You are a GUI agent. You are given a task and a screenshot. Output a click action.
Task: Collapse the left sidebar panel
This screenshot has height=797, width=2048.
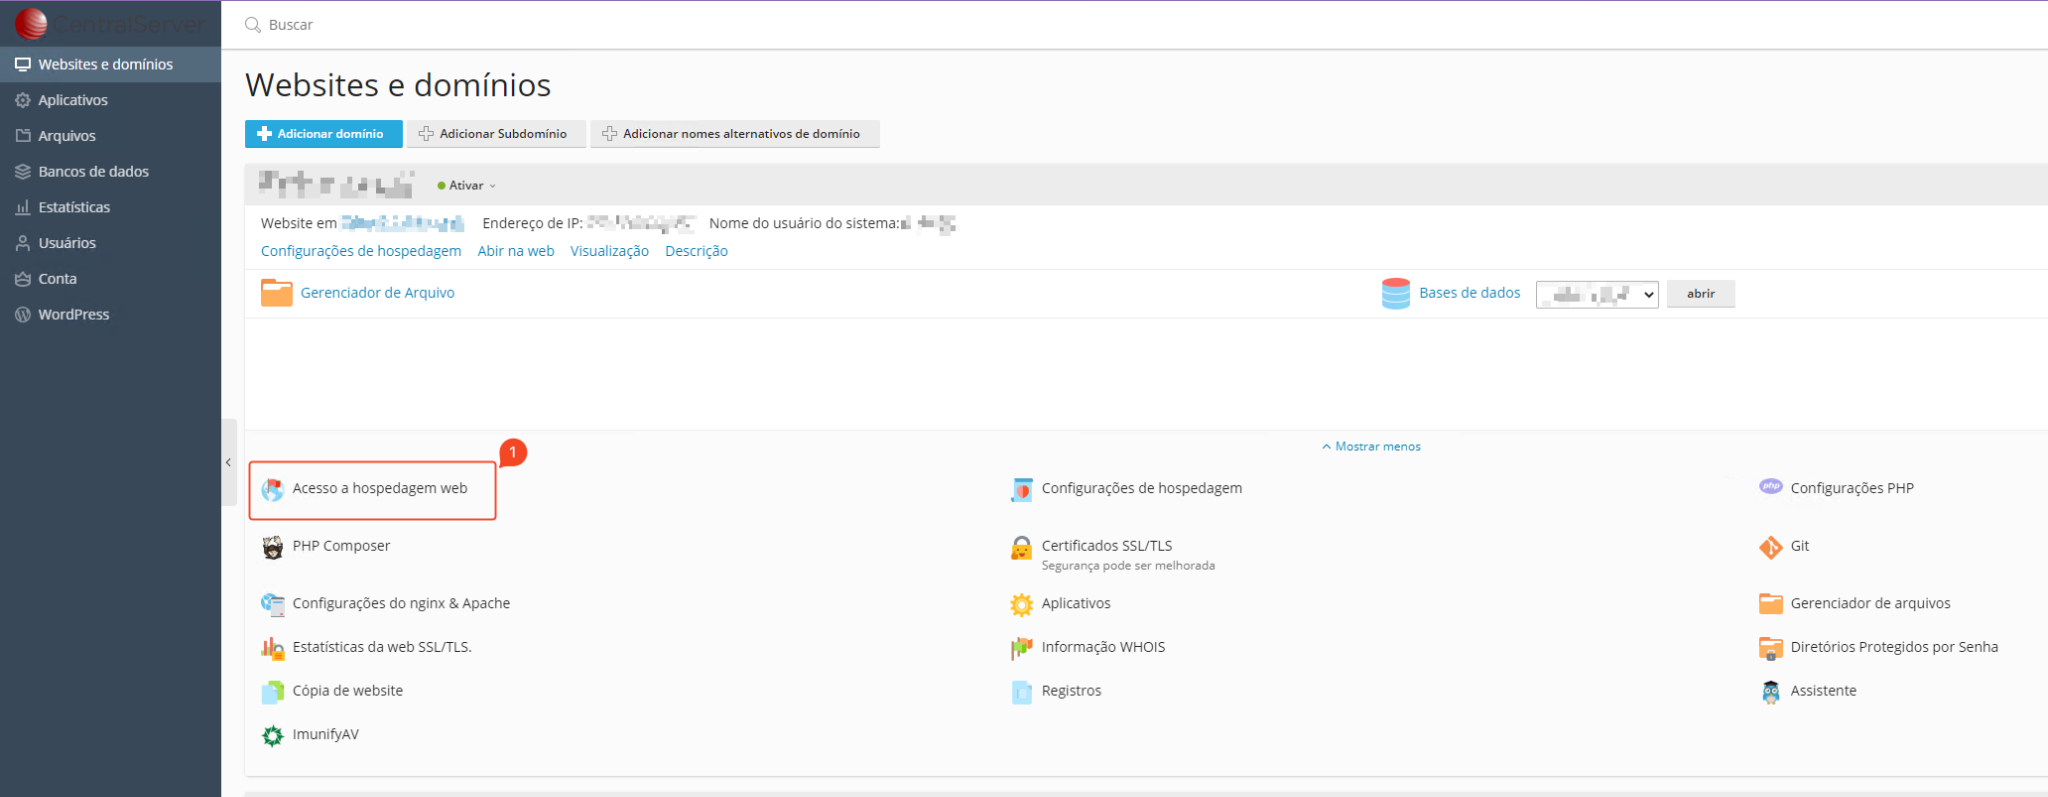coord(229,463)
